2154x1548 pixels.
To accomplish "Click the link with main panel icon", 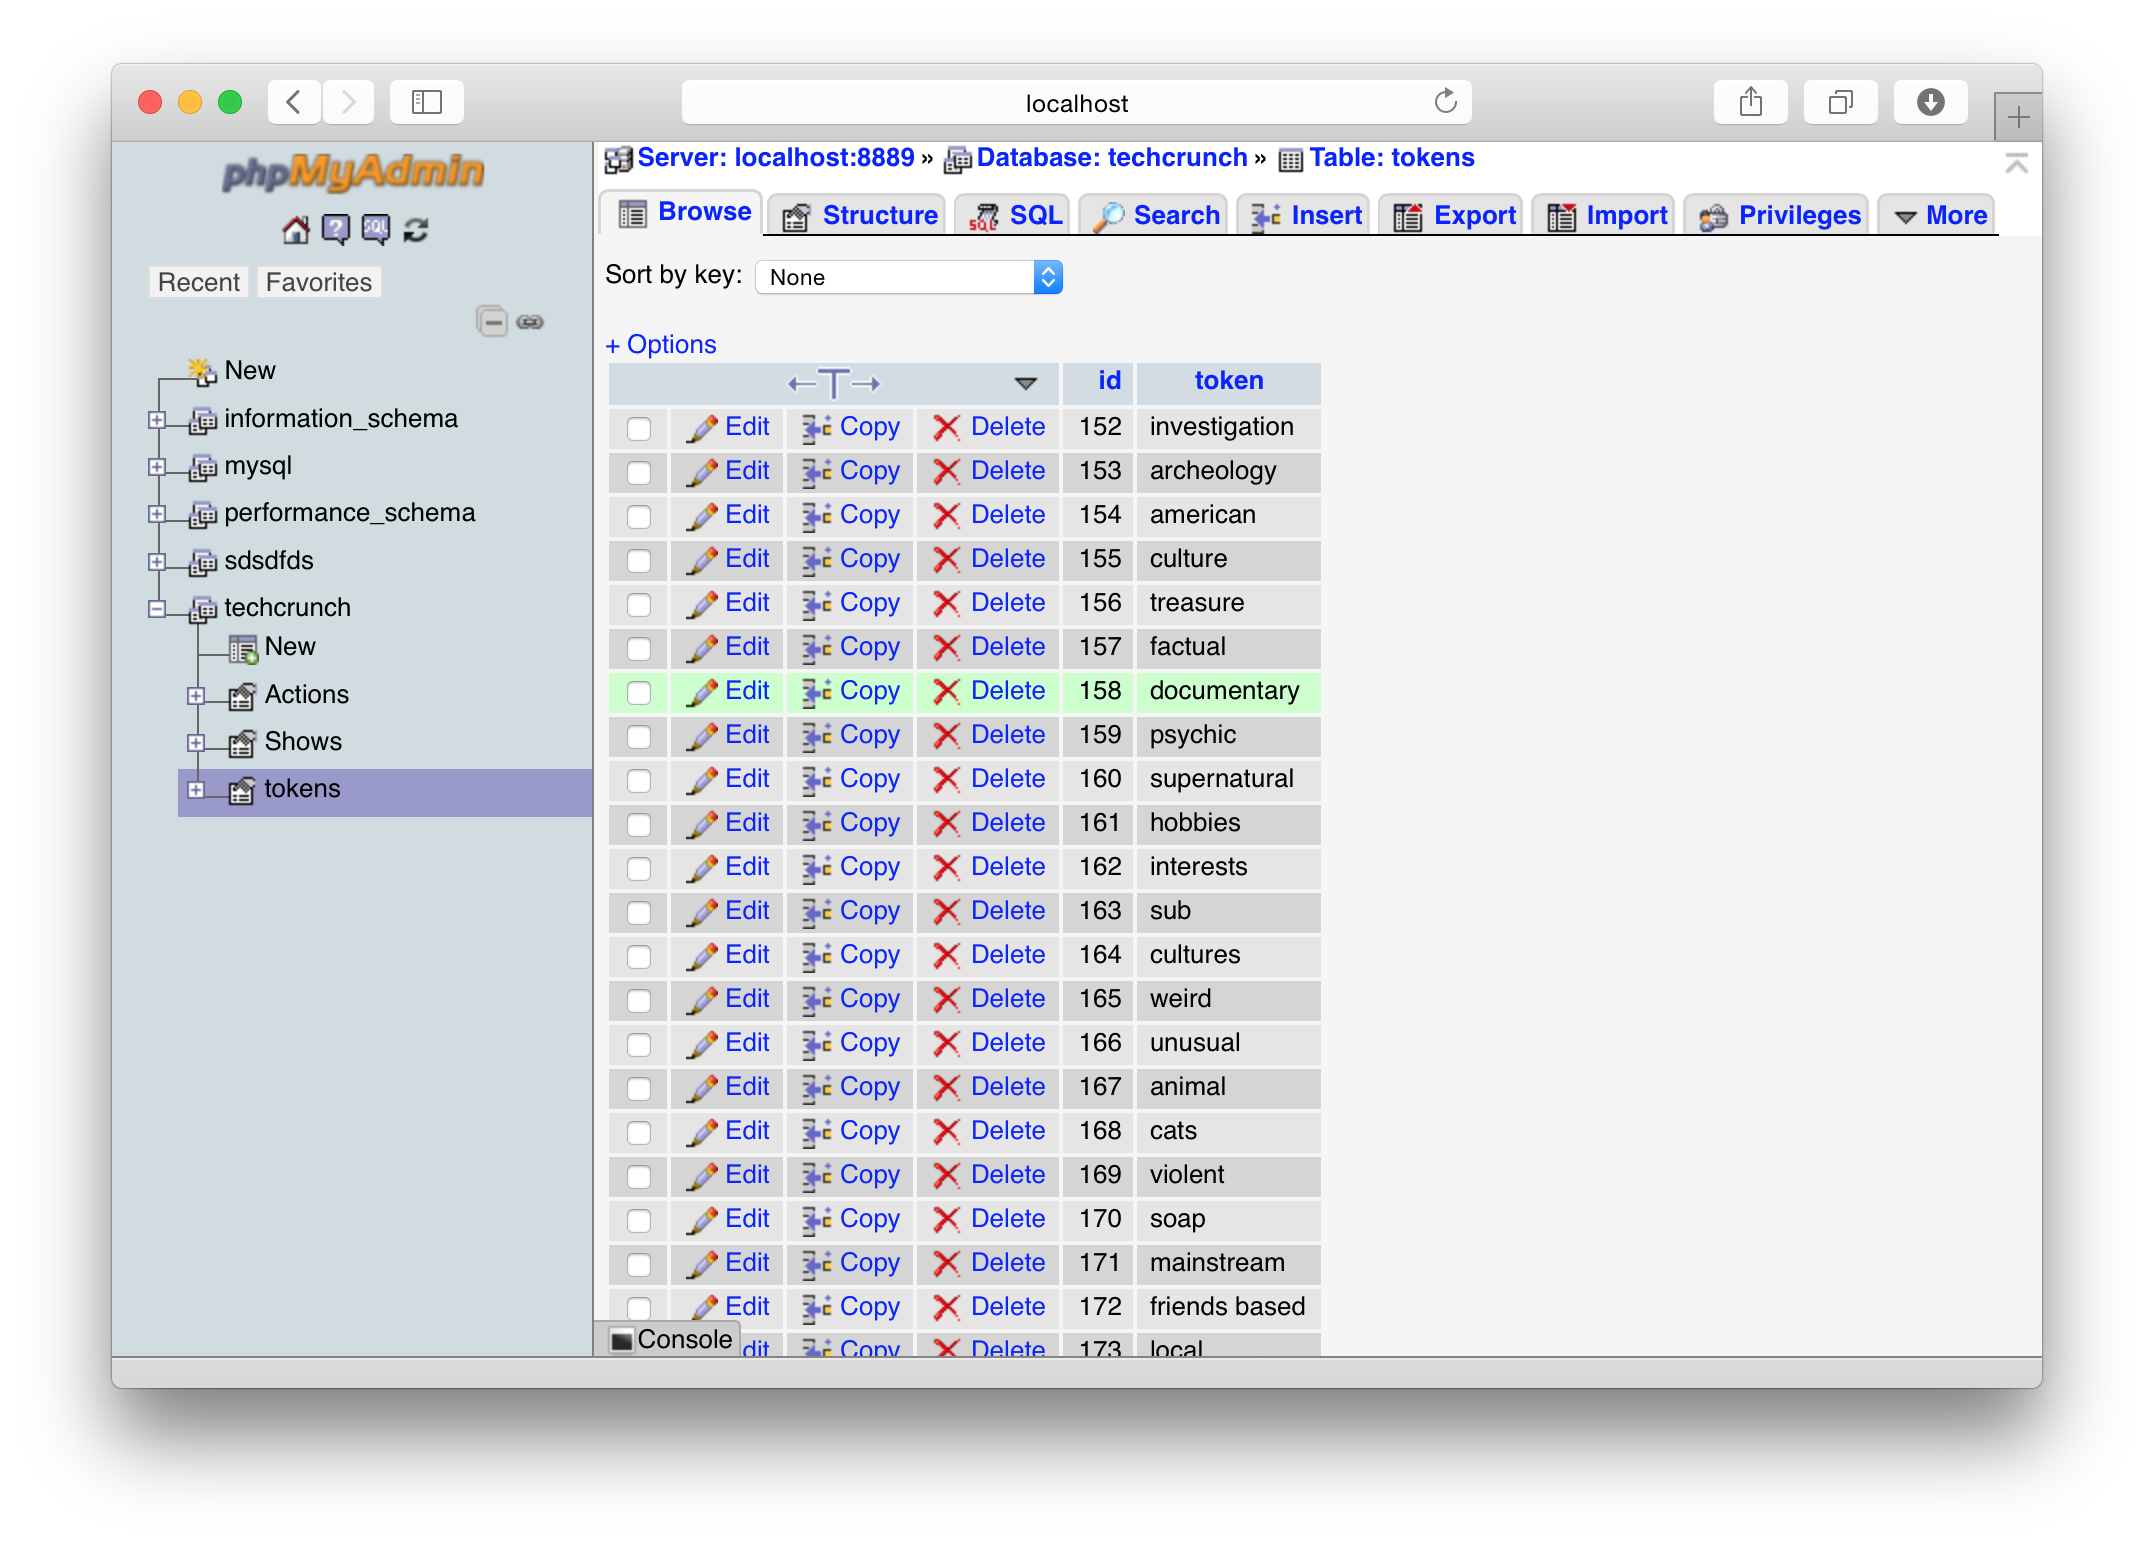I will click(x=530, y=322).
